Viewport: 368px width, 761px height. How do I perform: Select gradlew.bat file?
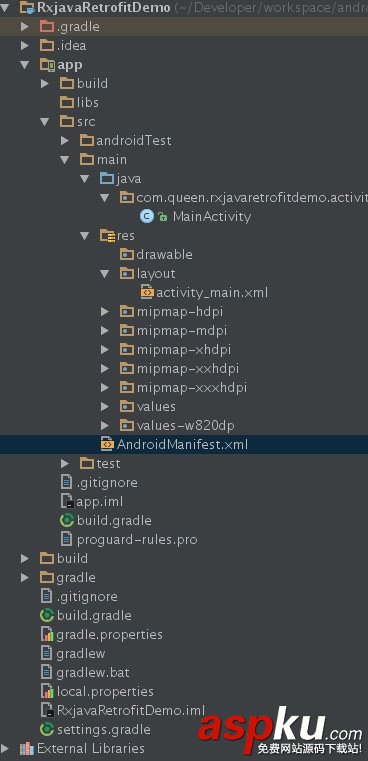[93, 673]
